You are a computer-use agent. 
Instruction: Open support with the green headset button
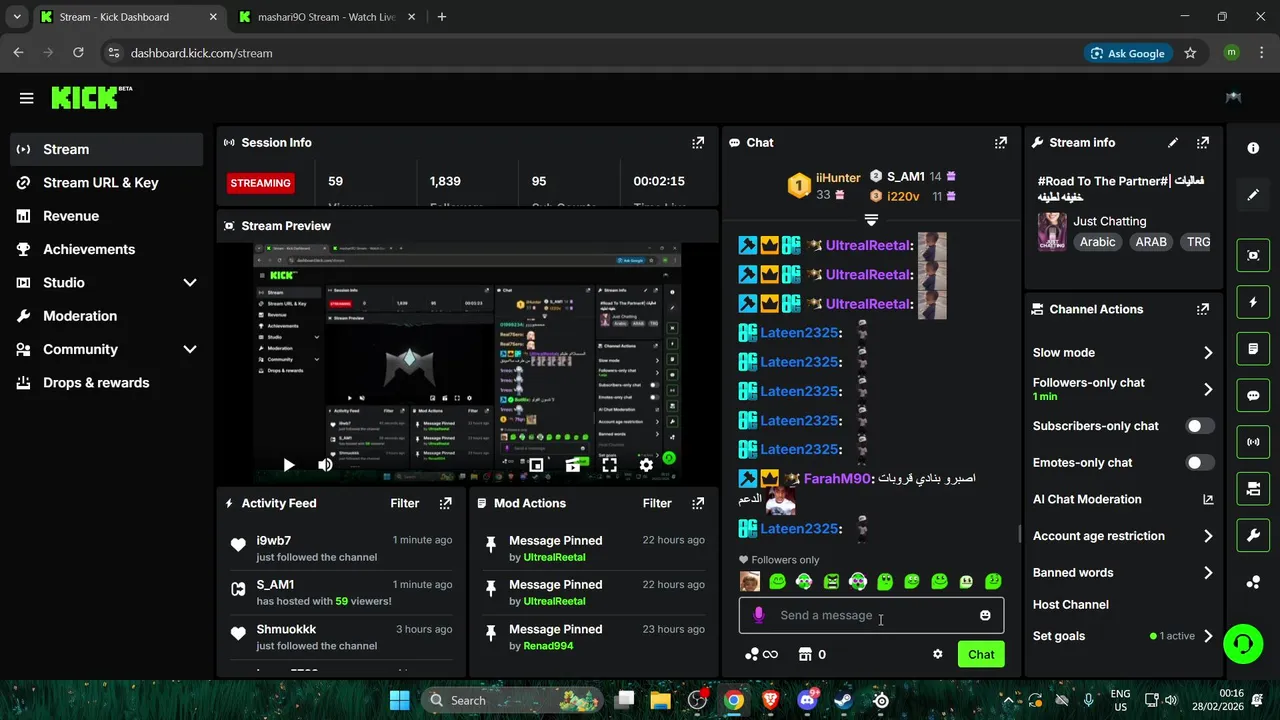click(x=1243, y=642)
